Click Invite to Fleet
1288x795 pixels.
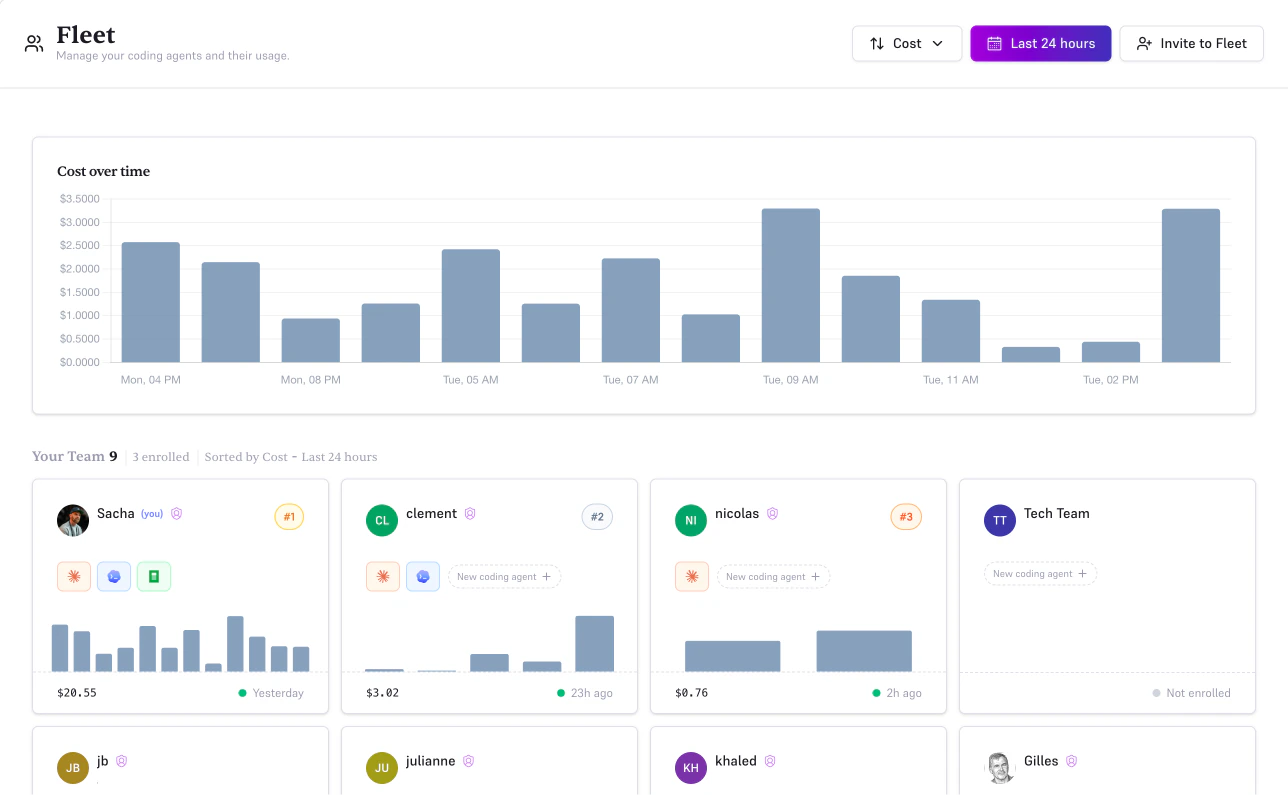(x=1191, y=43)
